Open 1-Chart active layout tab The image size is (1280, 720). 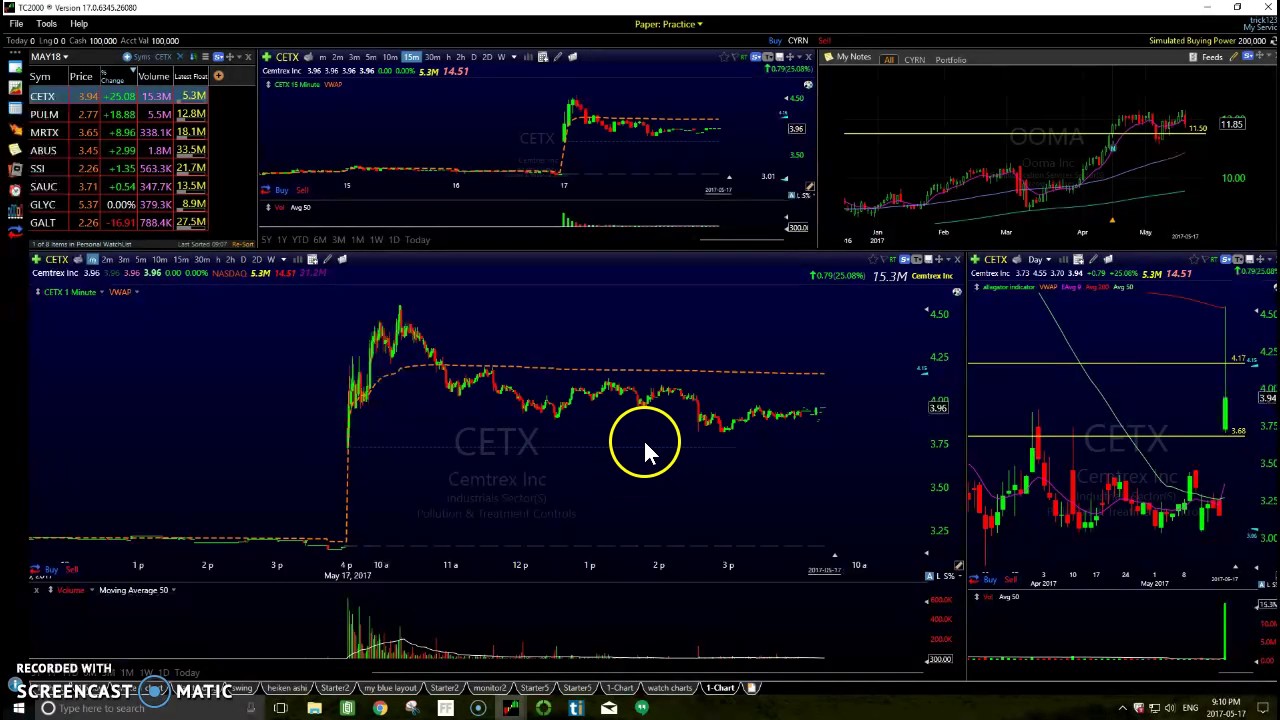coord(722,688)
